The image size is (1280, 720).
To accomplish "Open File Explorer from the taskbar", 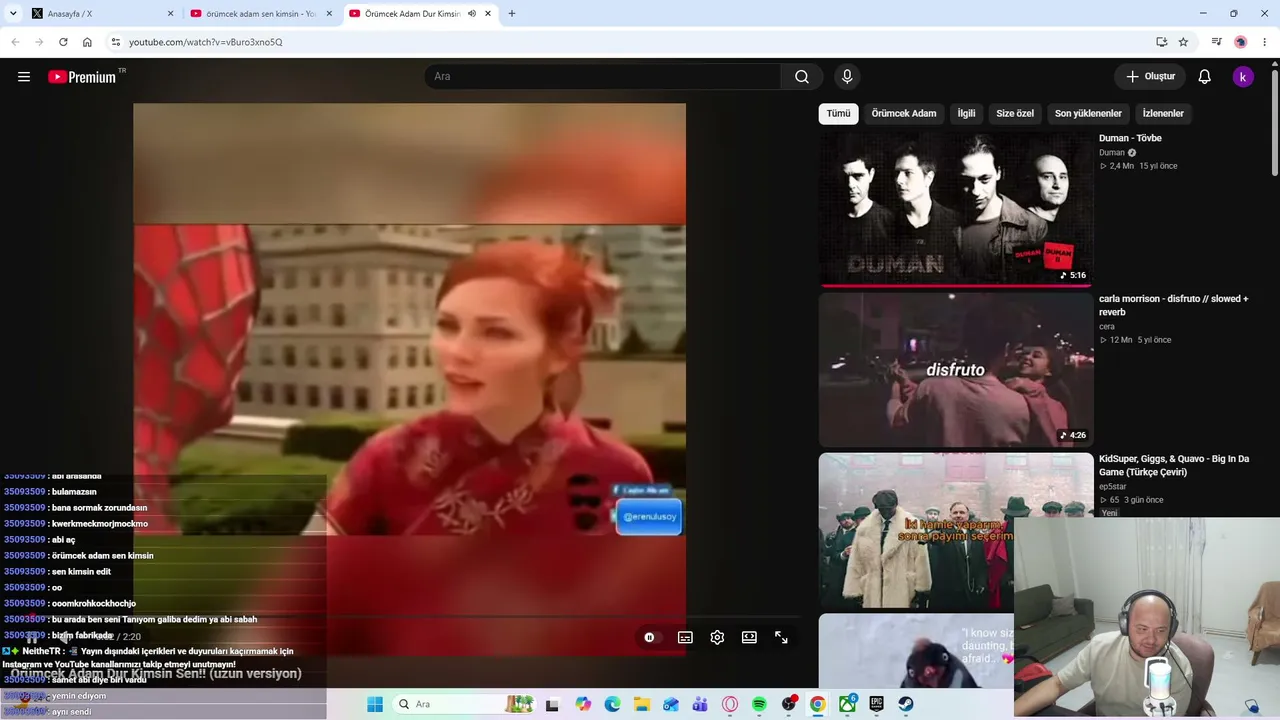I will coord(642,704).
